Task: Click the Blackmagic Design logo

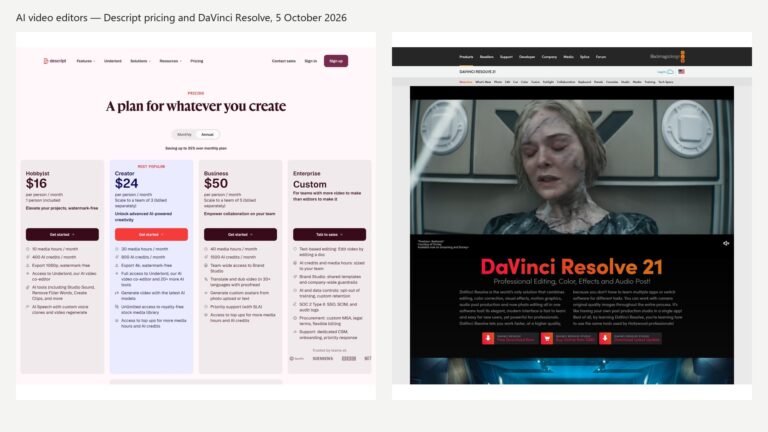Action: pyautogui.click(x=668, y=56)
